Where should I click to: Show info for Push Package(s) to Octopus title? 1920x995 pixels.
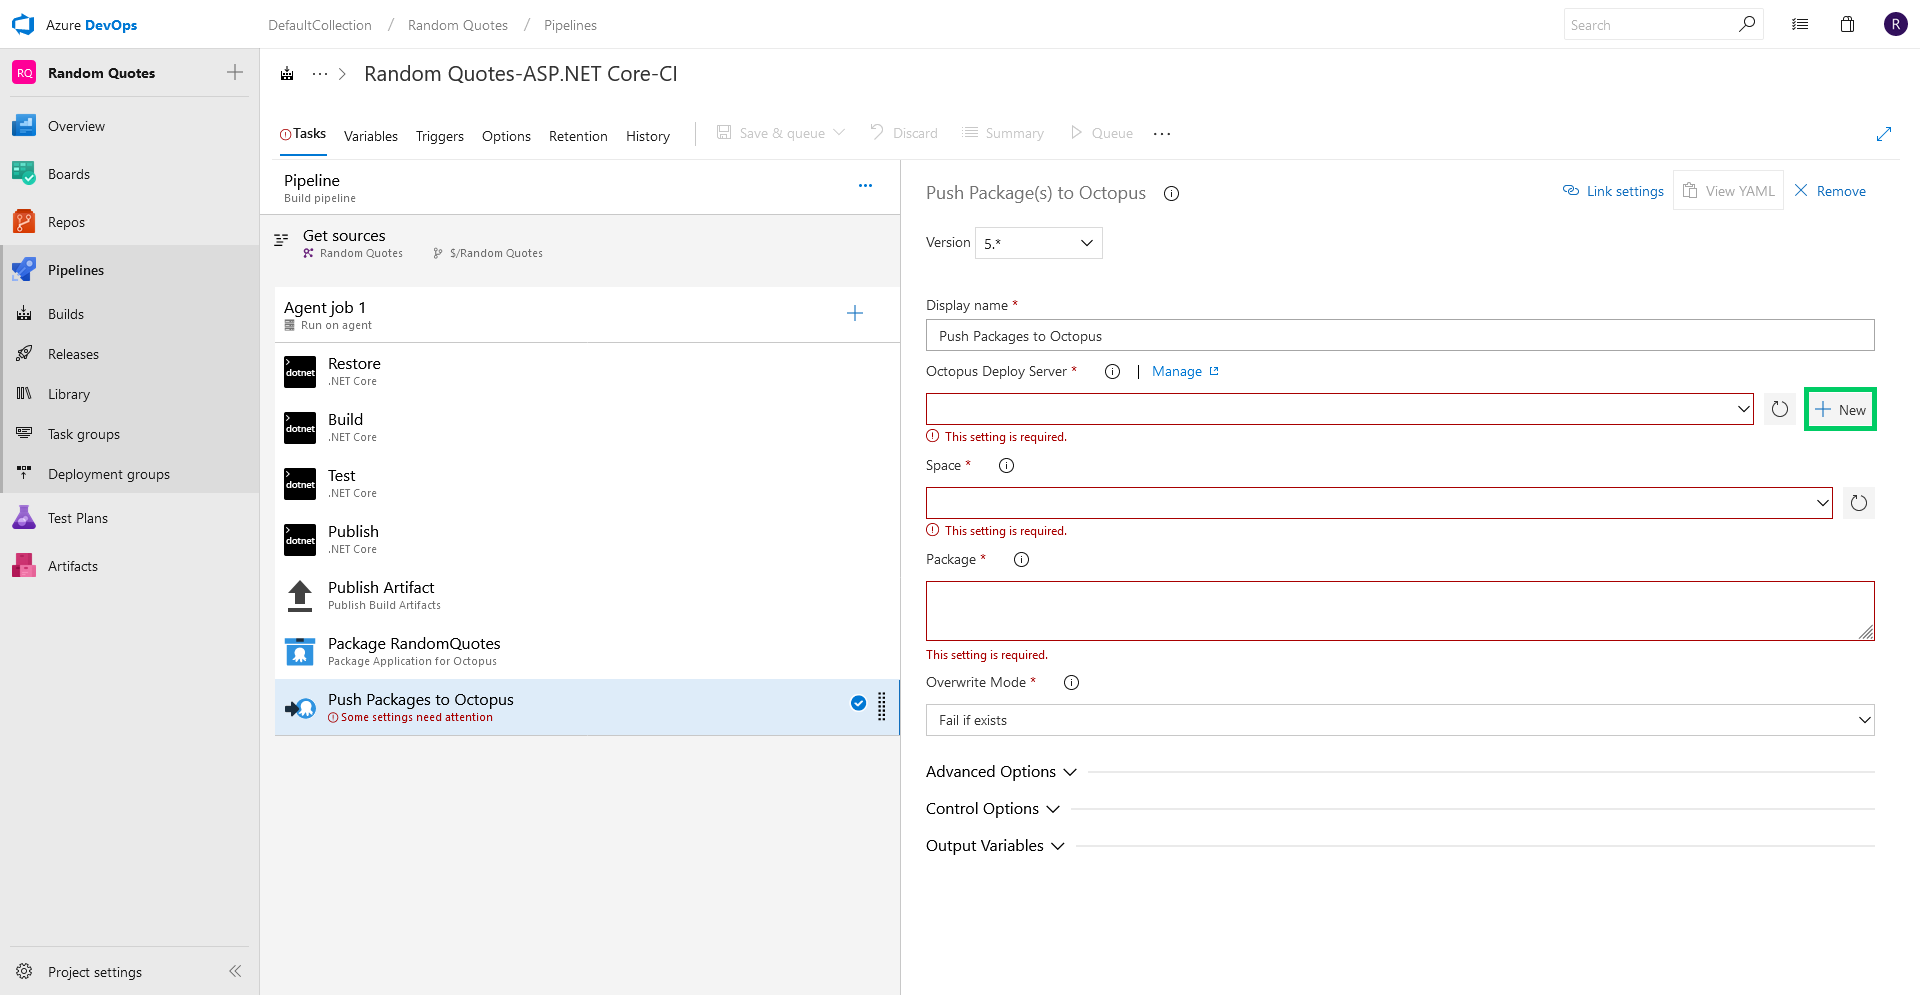1171,194
